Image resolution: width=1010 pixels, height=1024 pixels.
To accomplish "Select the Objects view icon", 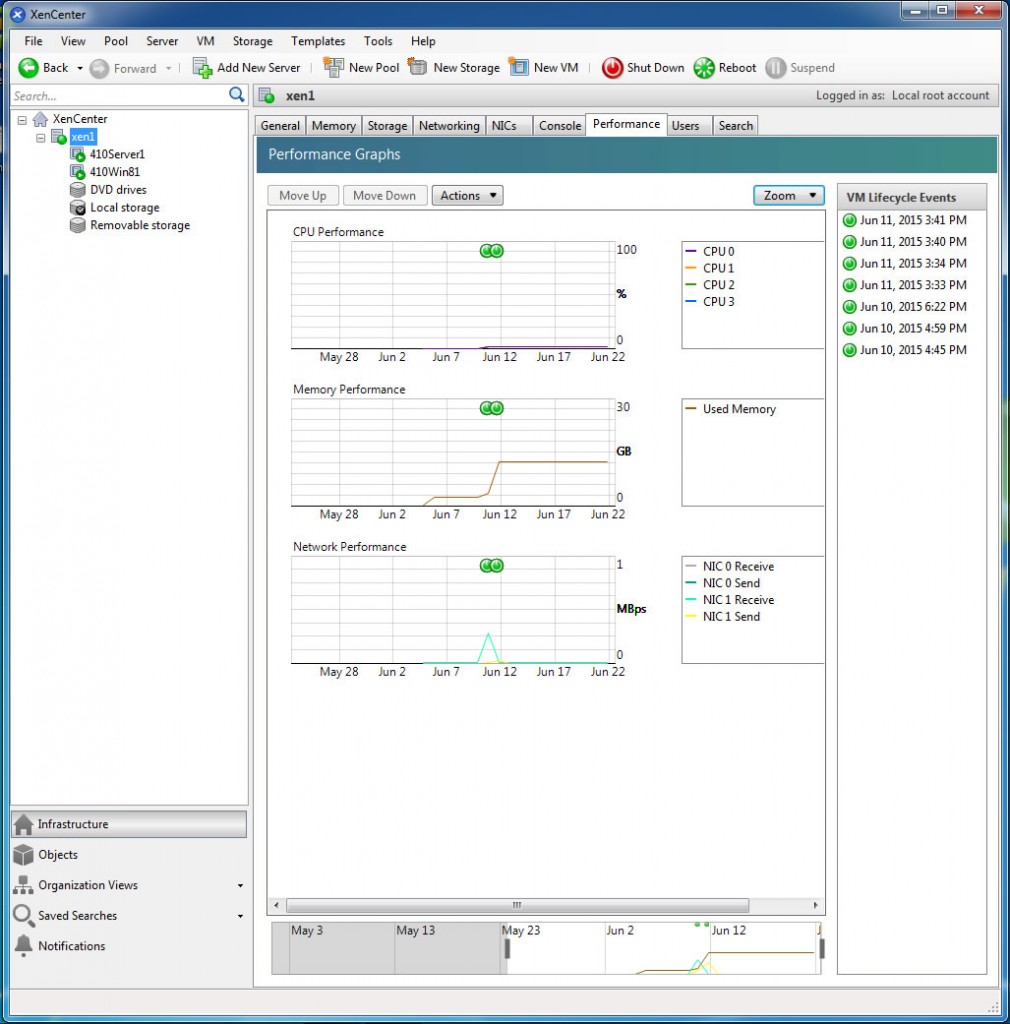I will (x=22, y=855).
